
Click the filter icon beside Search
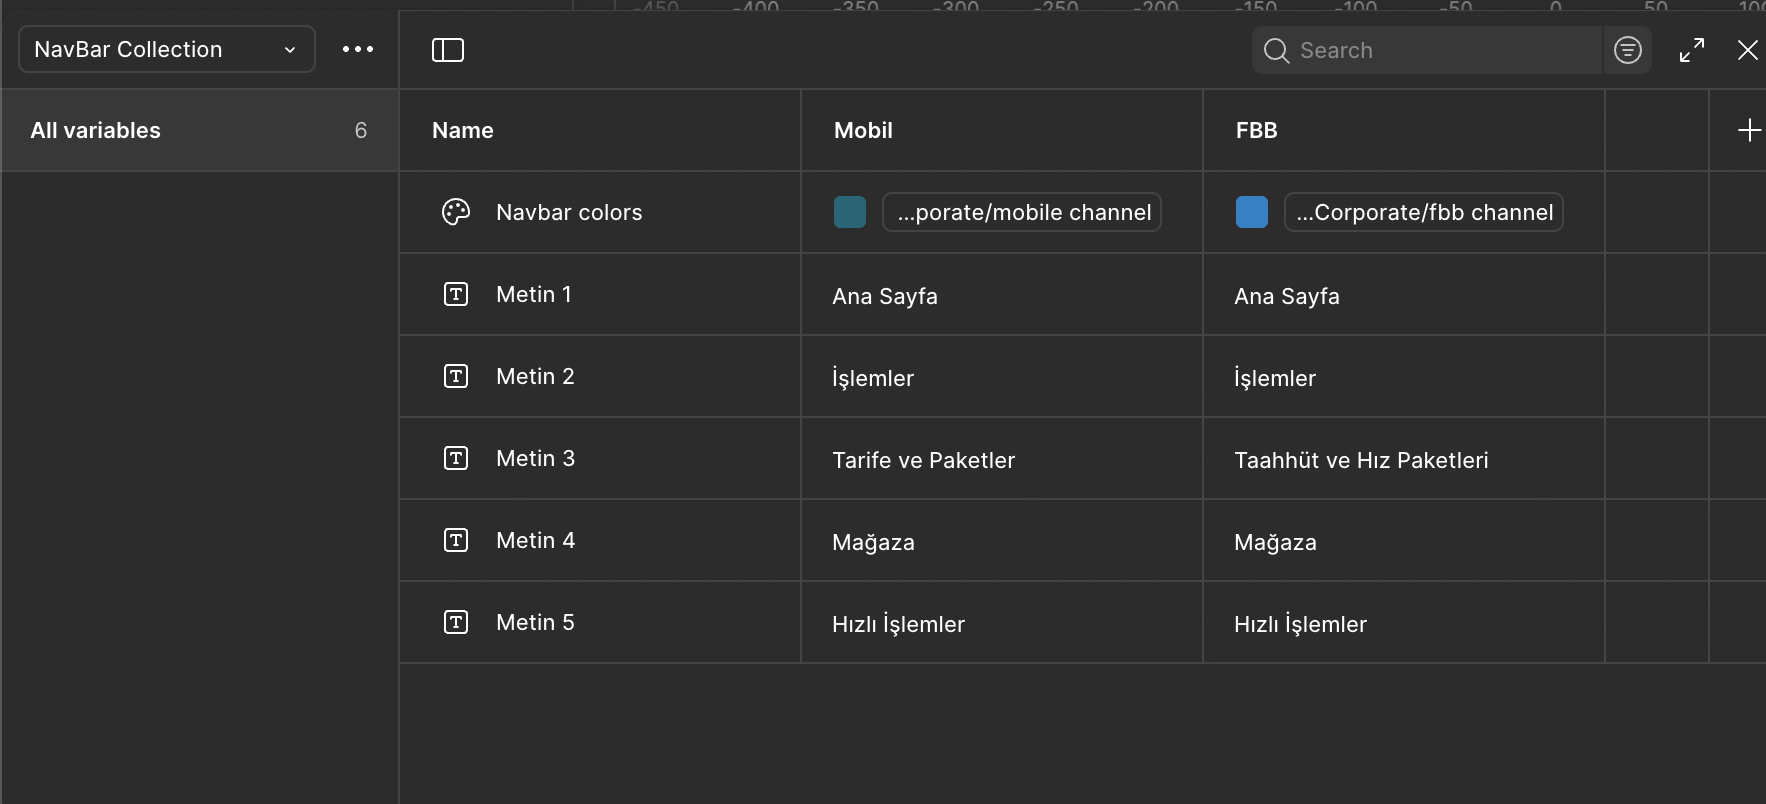[x=1627, y=50]
